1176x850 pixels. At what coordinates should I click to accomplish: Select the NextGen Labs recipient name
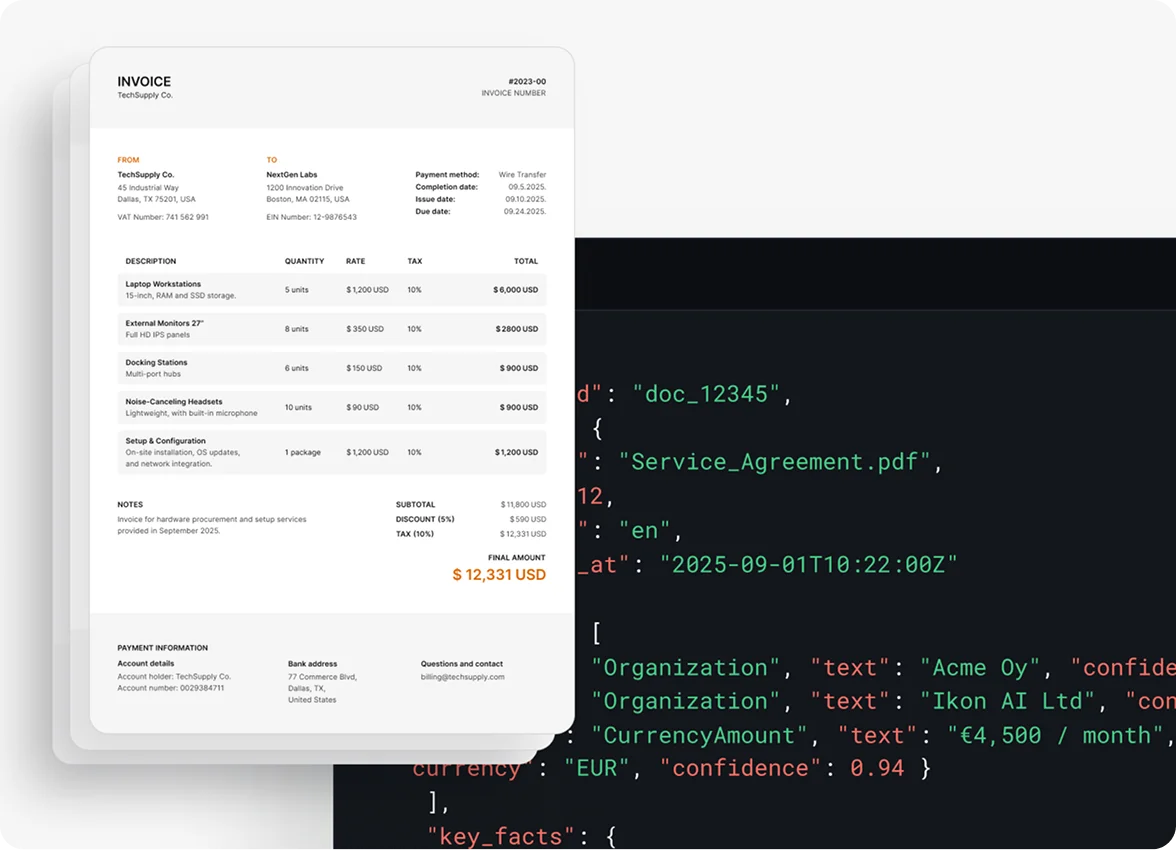coord(291,175)
